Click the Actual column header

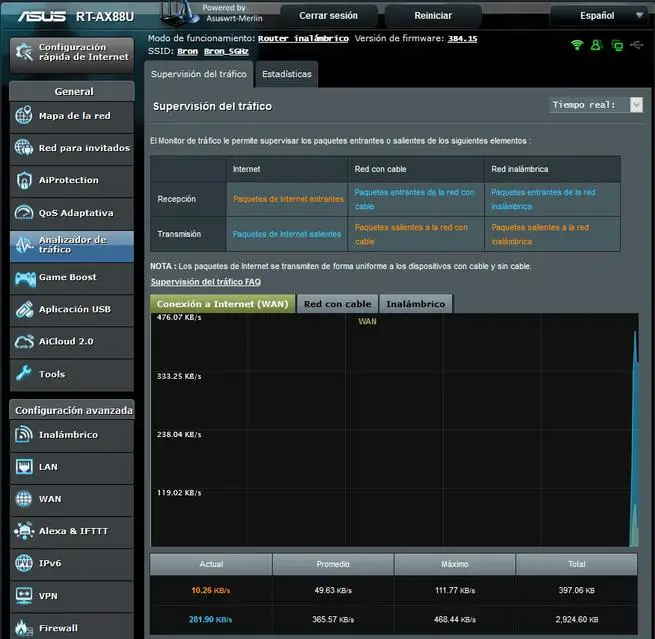click(x=211, y=564)
